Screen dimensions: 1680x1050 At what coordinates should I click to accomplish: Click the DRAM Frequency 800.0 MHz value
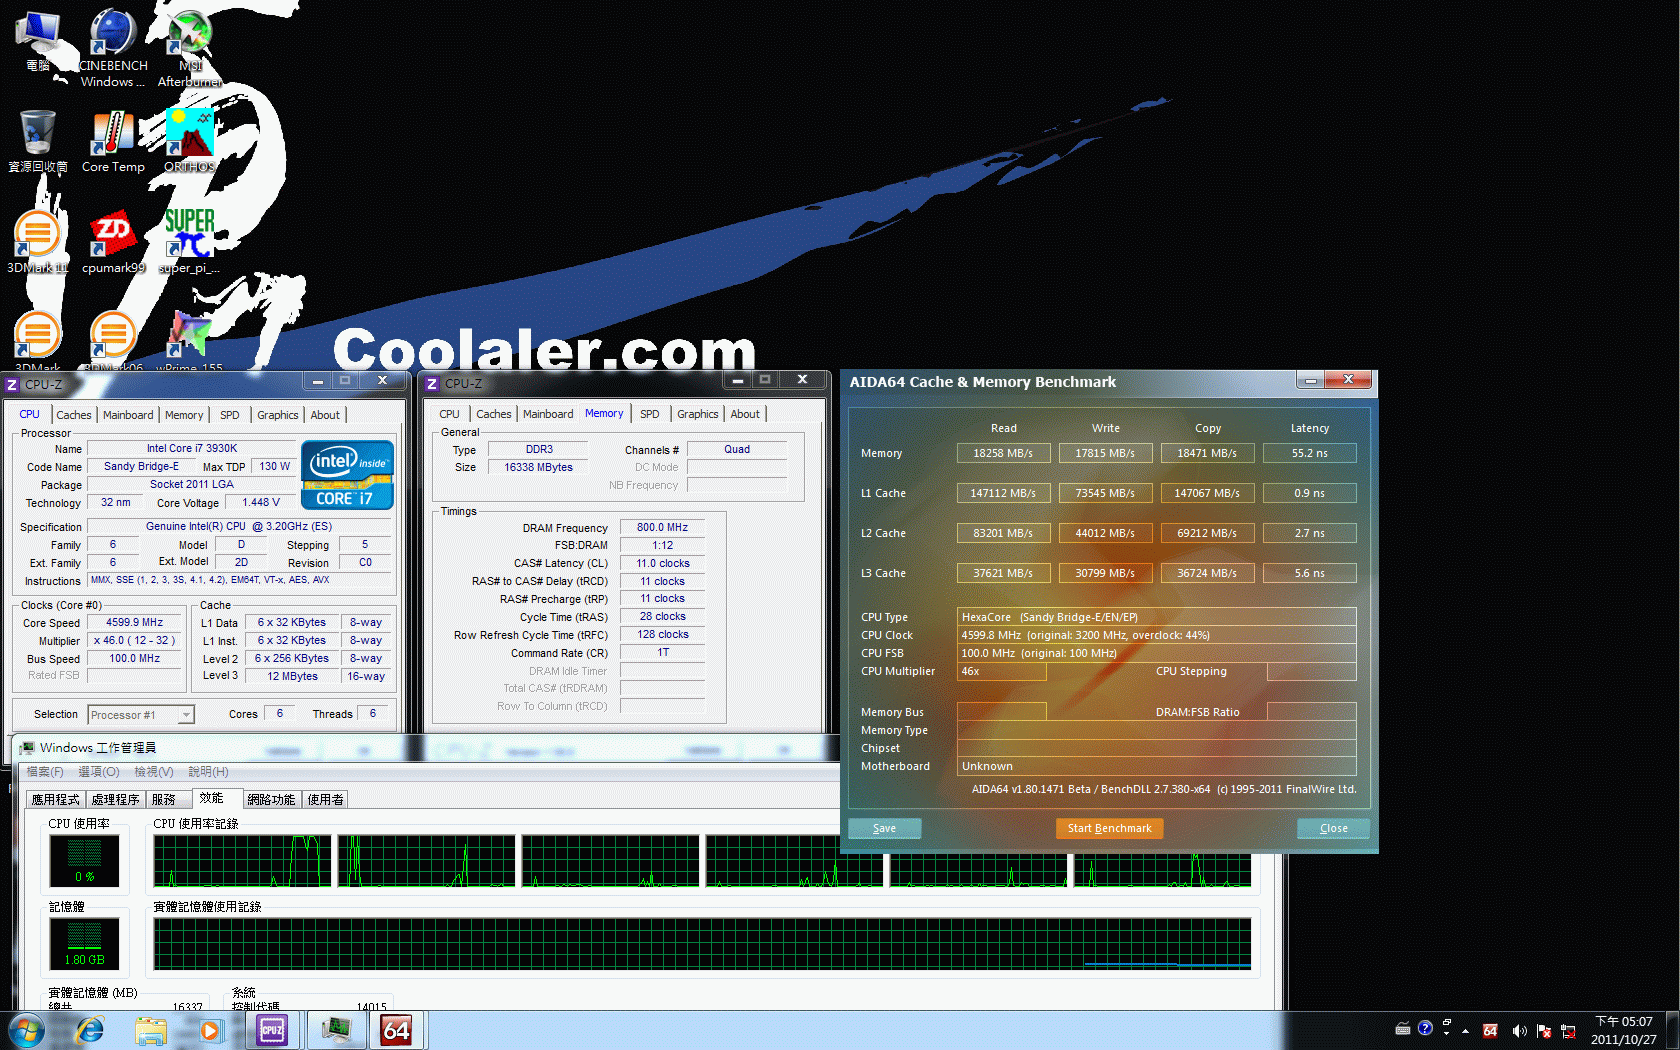tap(662, 527)
